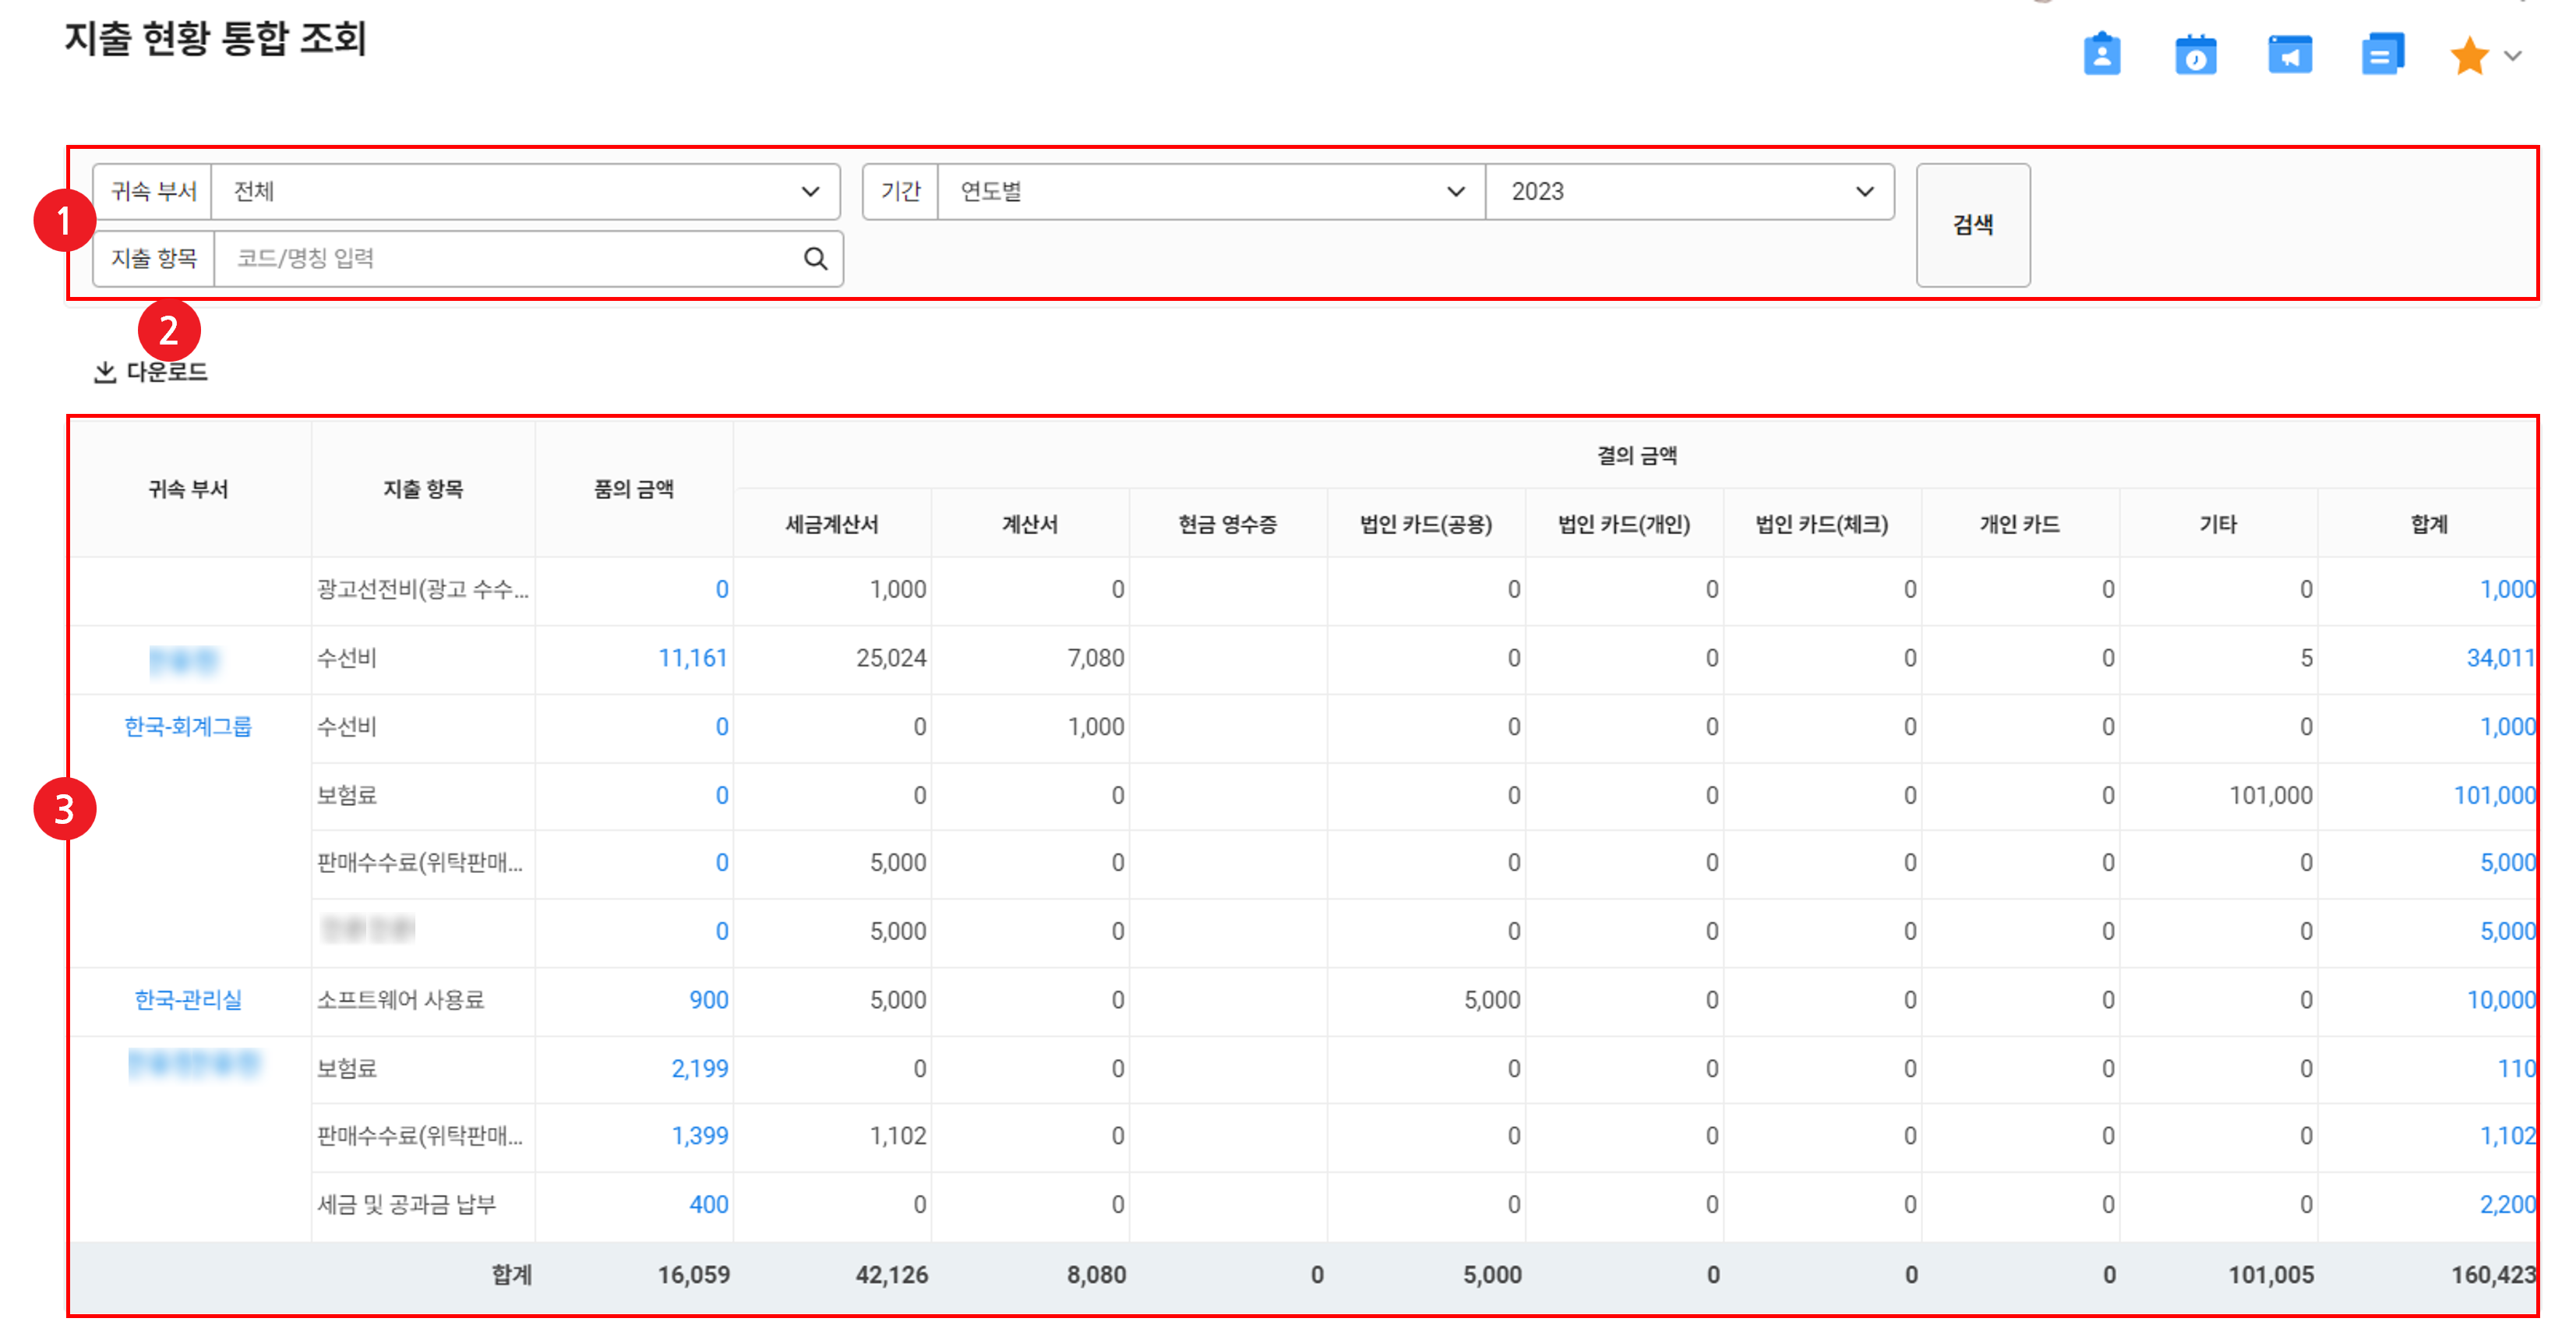Click the 다운로드 download icon
This screenshot has height=1336, width=2576.
105,372
